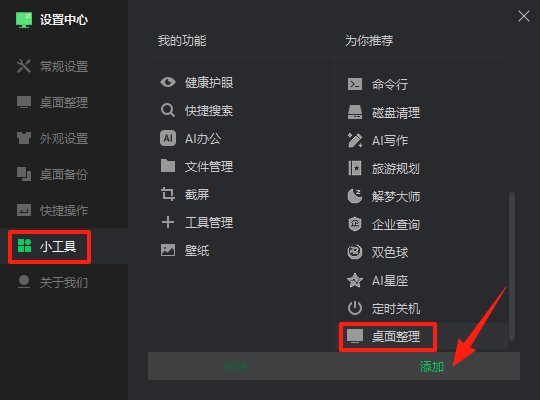
Task: Select 桌面整理 in the recommended list
Action: [388, 337]
